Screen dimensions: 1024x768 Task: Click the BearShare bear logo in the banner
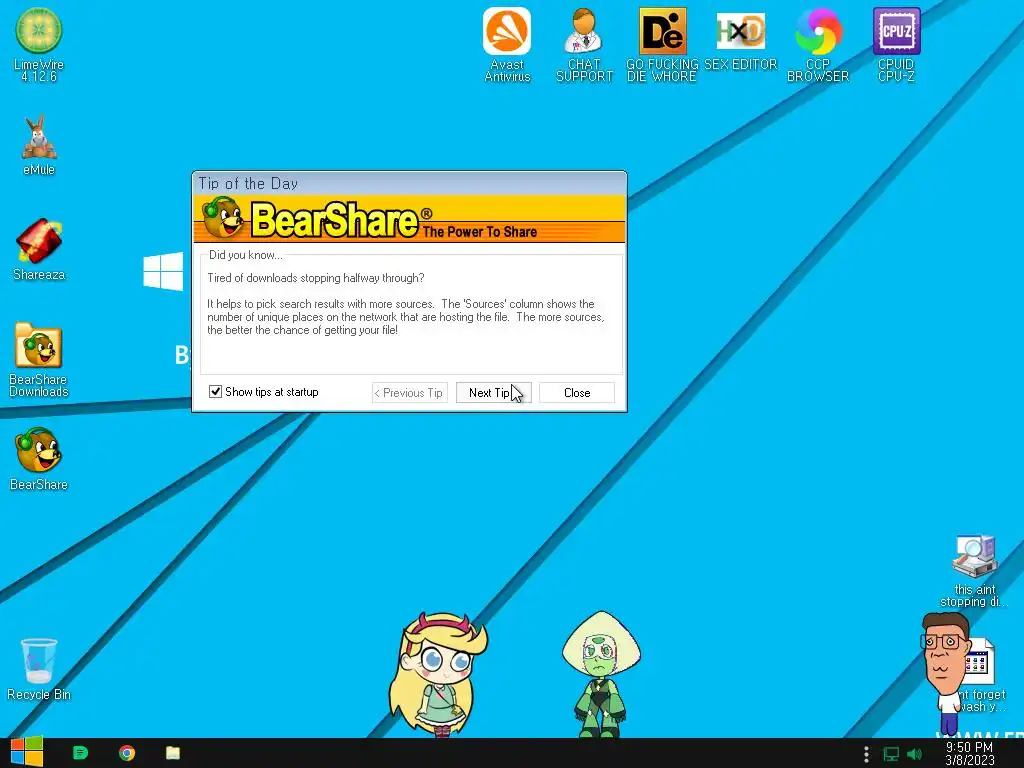pos(223,218)
